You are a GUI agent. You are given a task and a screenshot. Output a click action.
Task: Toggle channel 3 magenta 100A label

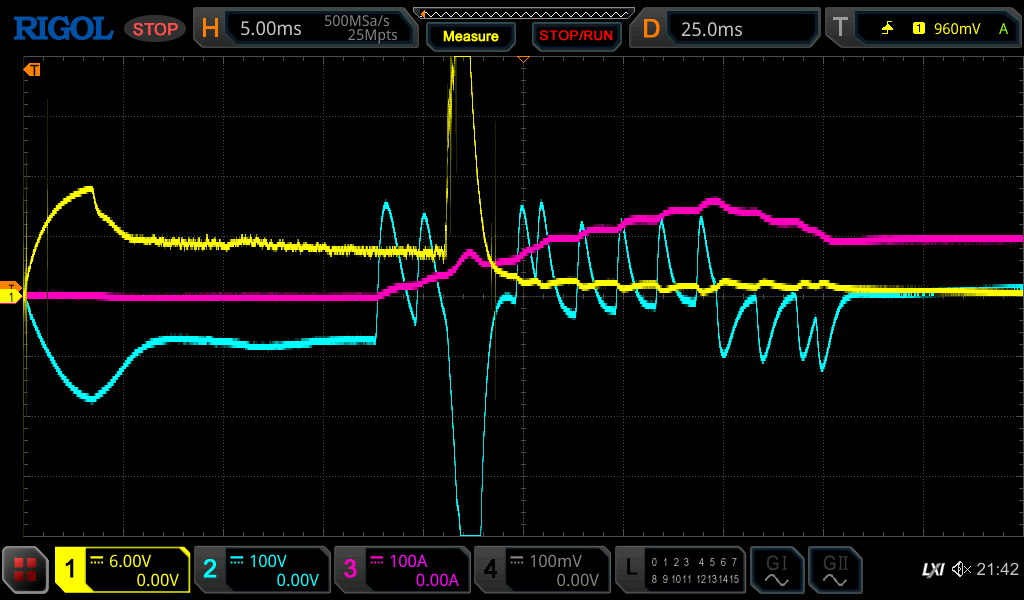click(401, 570)
